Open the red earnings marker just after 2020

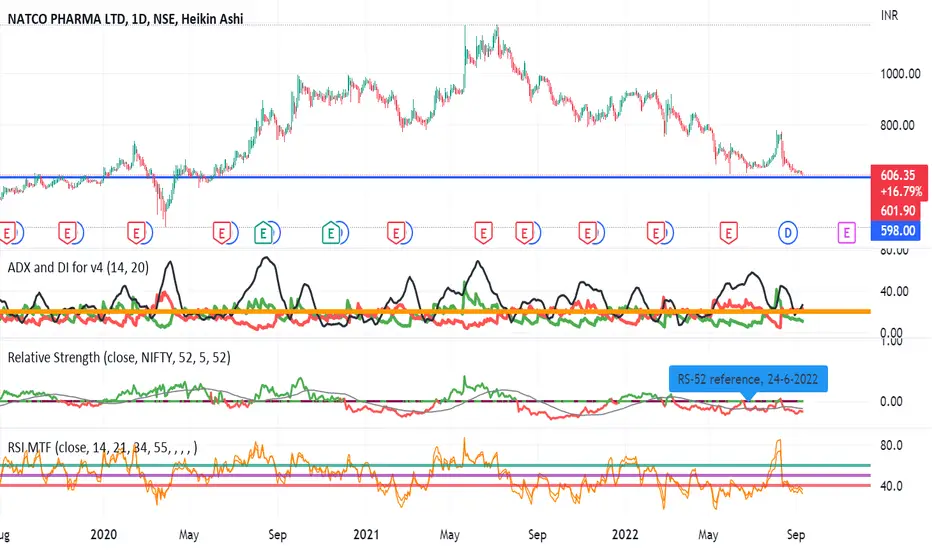(x=136, y=232)
